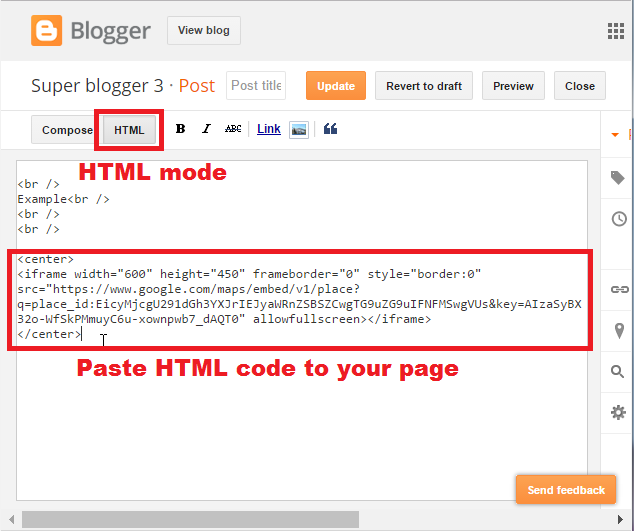This screenshot has width=634, height=531.
Task: Apply italic formatting with the I icon
Action: [x=207, y=129]
